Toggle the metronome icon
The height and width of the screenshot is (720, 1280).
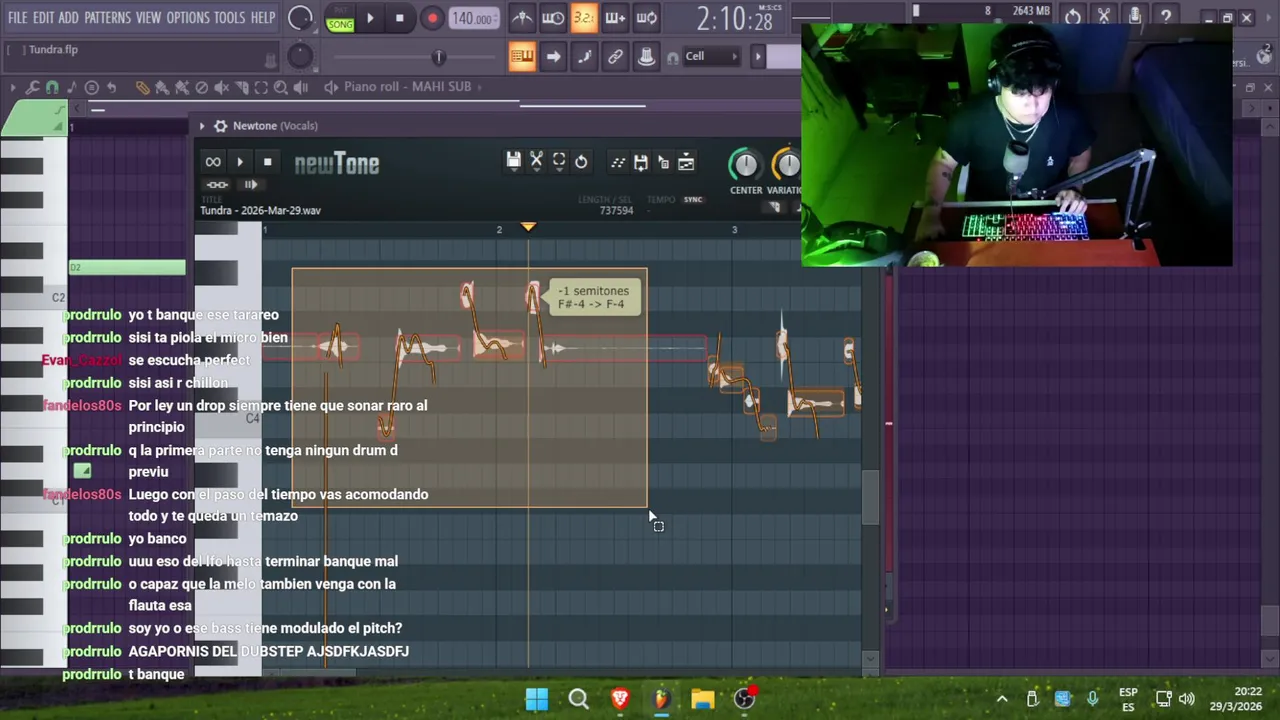pos(522,18)
